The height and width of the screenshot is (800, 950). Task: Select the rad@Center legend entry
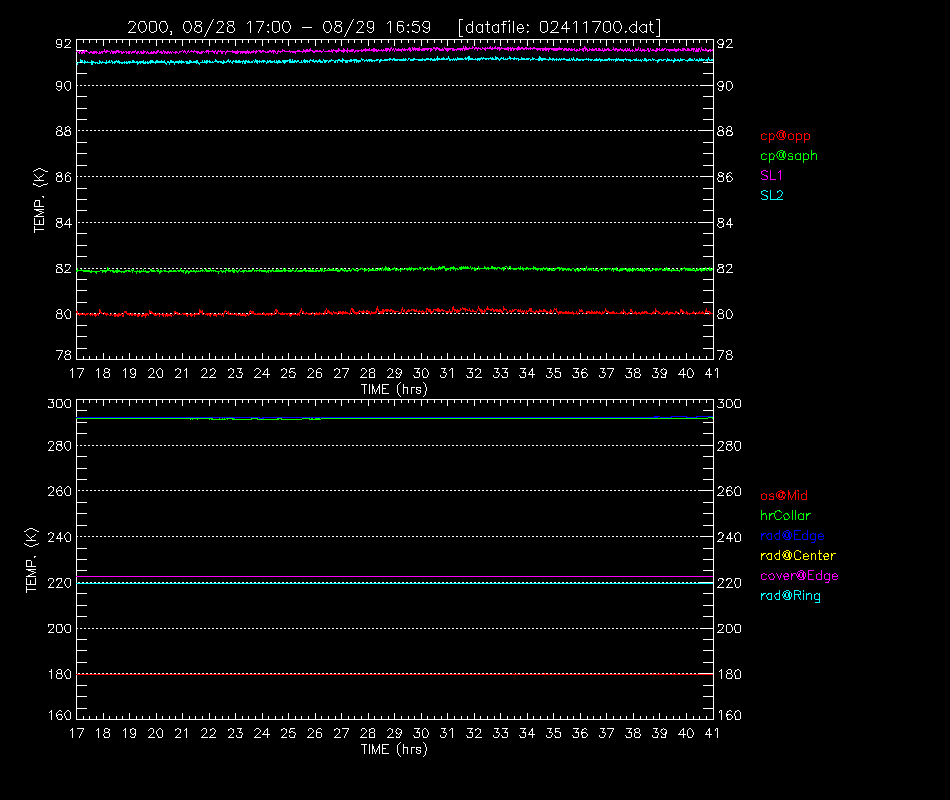tap(798, 556)
